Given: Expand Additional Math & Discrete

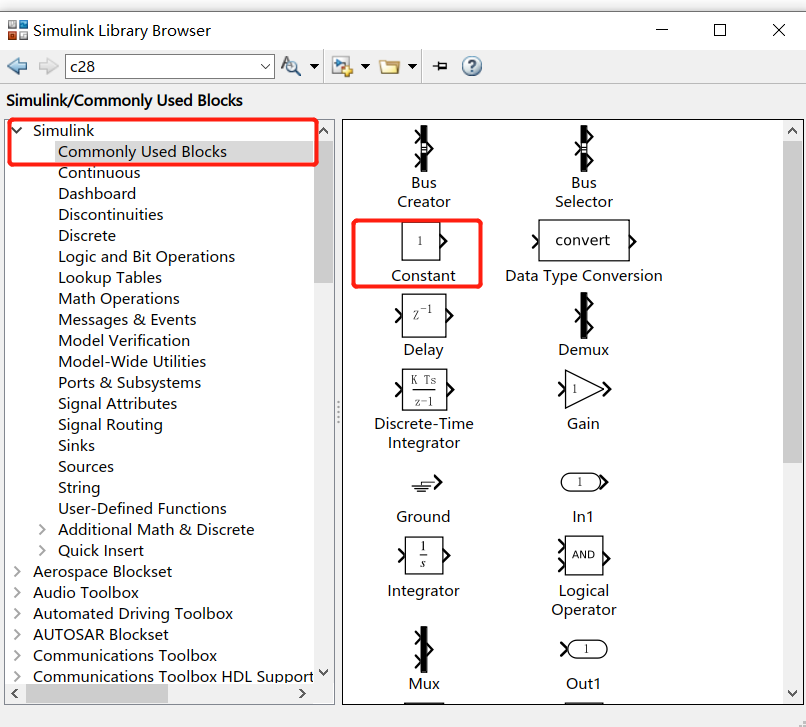Looking at the screenshot, I should [x=42, y=529].
